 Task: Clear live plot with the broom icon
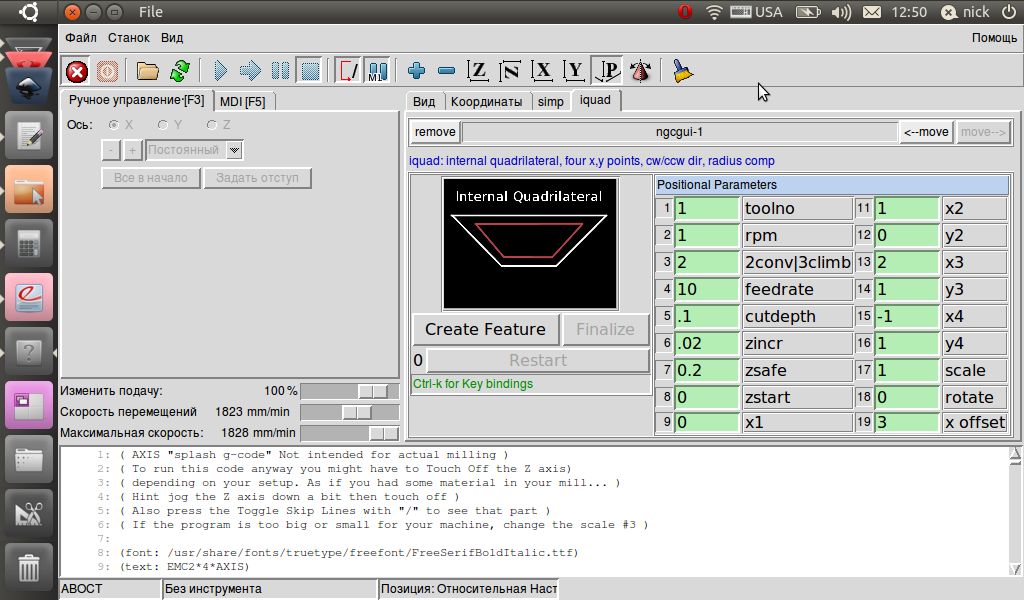[x=683, y=71]
